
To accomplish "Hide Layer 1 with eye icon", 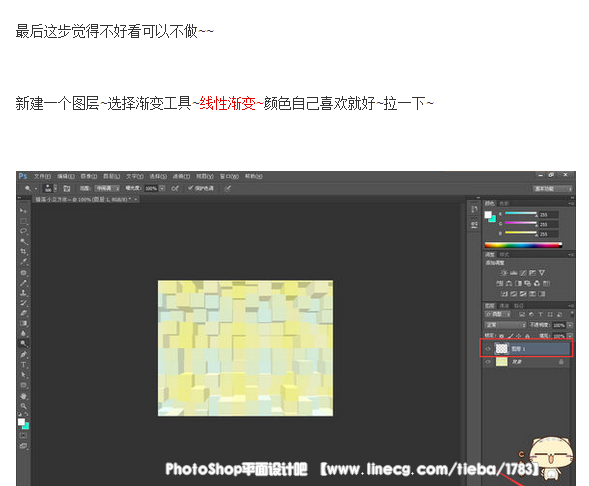I will 488,349.
